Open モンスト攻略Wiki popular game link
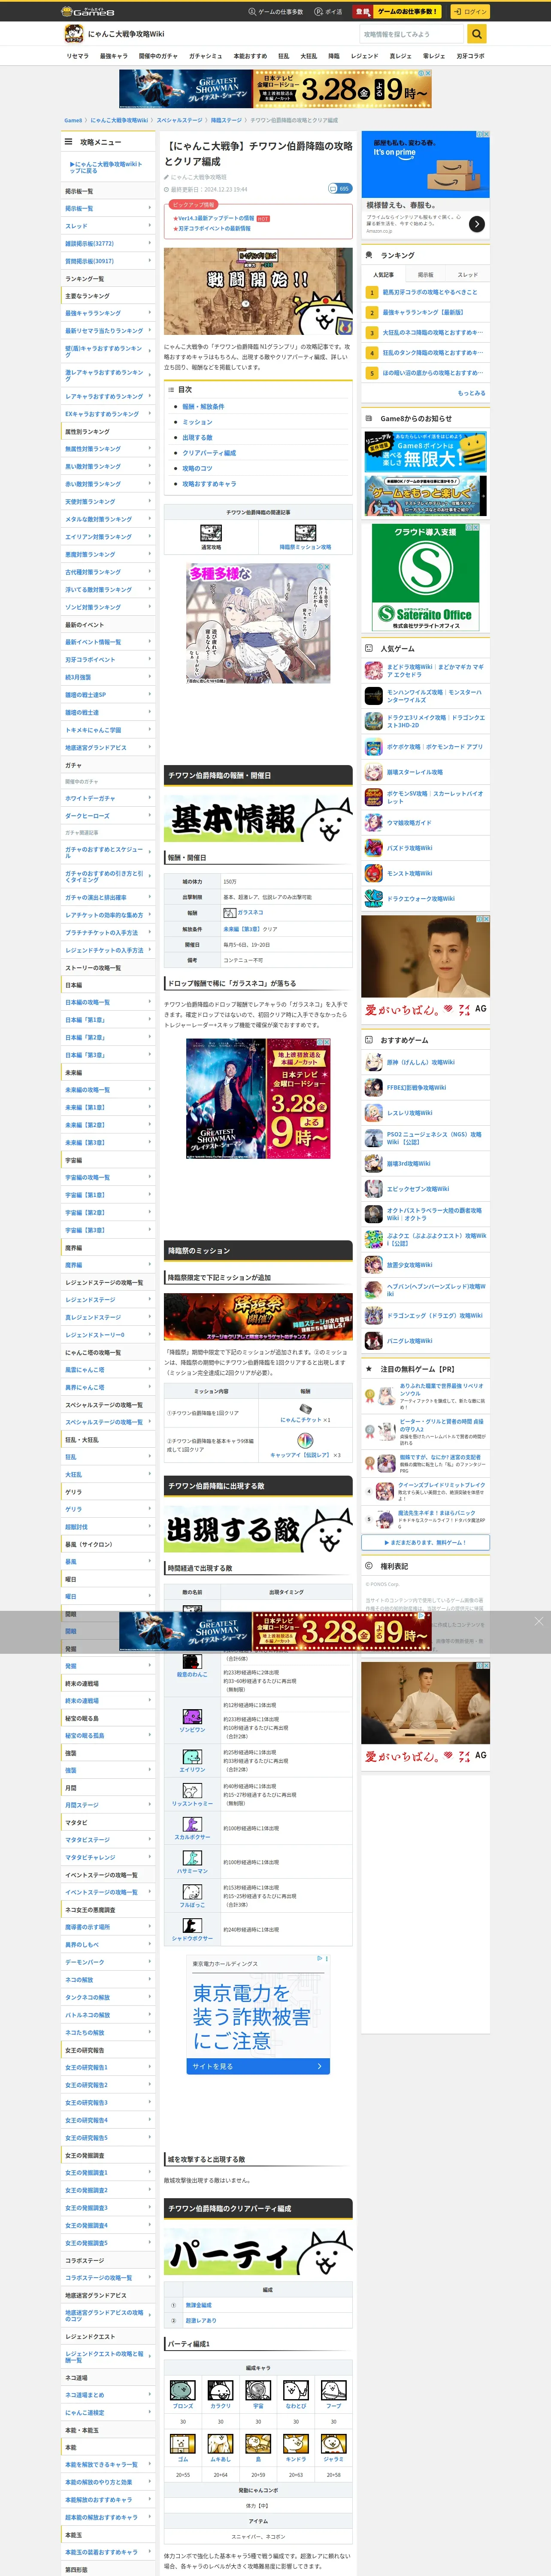Screen dimensions: 551x2576 [409, 873]
